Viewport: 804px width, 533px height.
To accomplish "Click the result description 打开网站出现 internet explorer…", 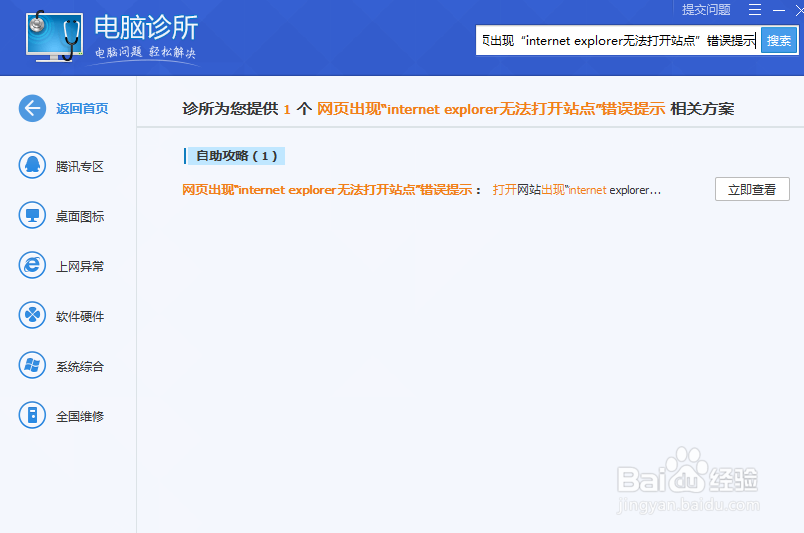I will 577,190.
